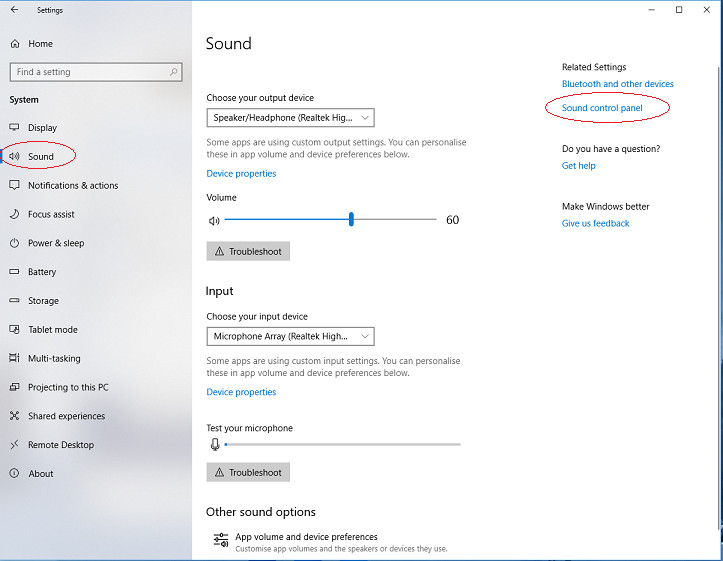This screenshot has height=561, width=723.
Task: Click the App volume and device preferences icon
Action: [x=221, y=541]
